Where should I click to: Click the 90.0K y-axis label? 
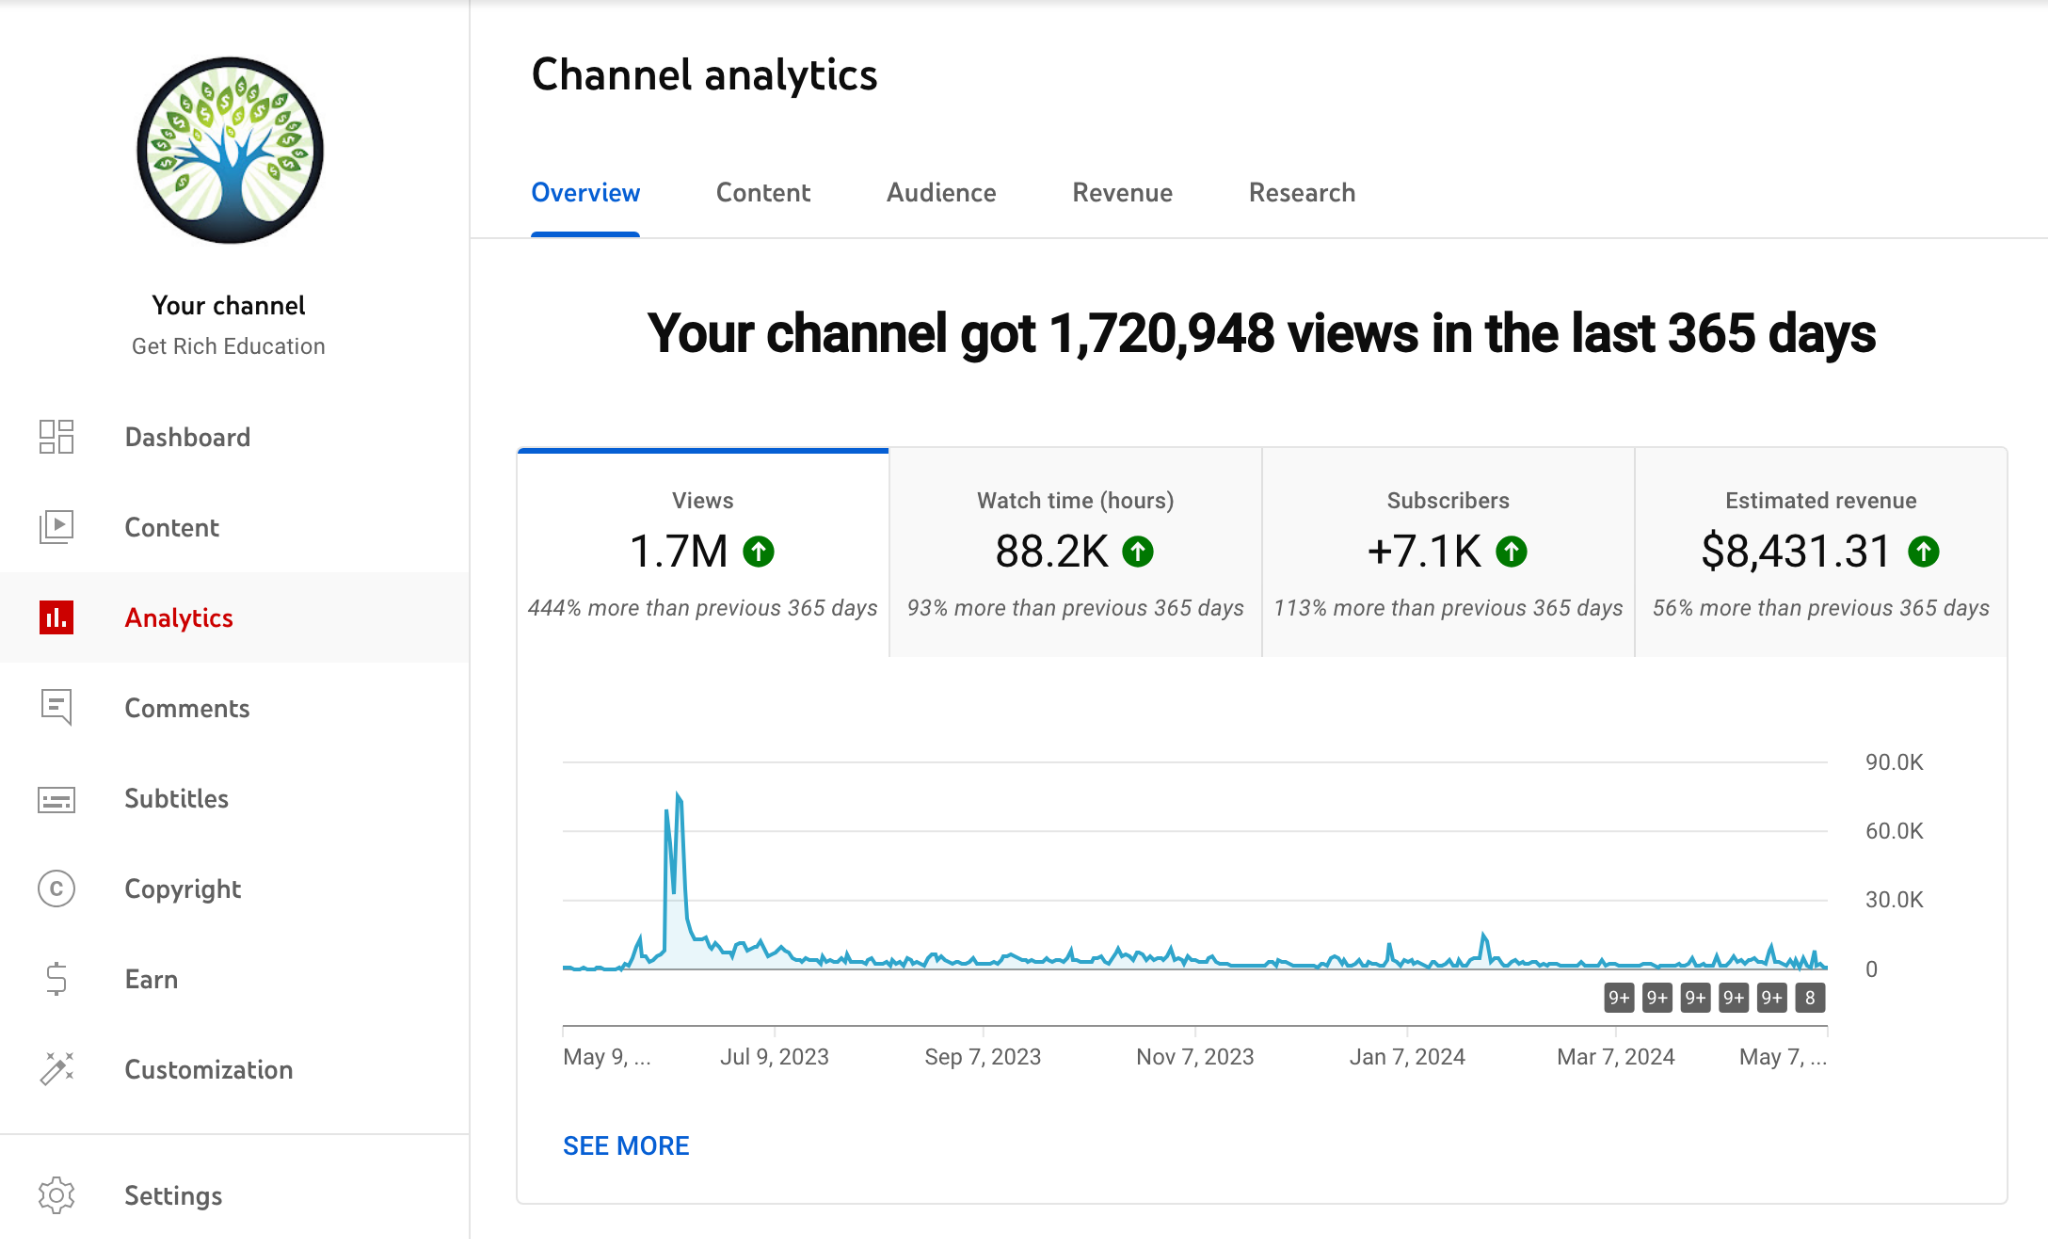coord(1894,762)
